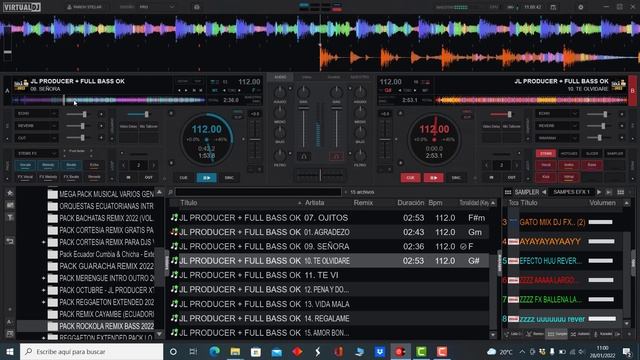640x360 pixels.
Task: Play deck B with the red play button
Action: coord(433,178)
